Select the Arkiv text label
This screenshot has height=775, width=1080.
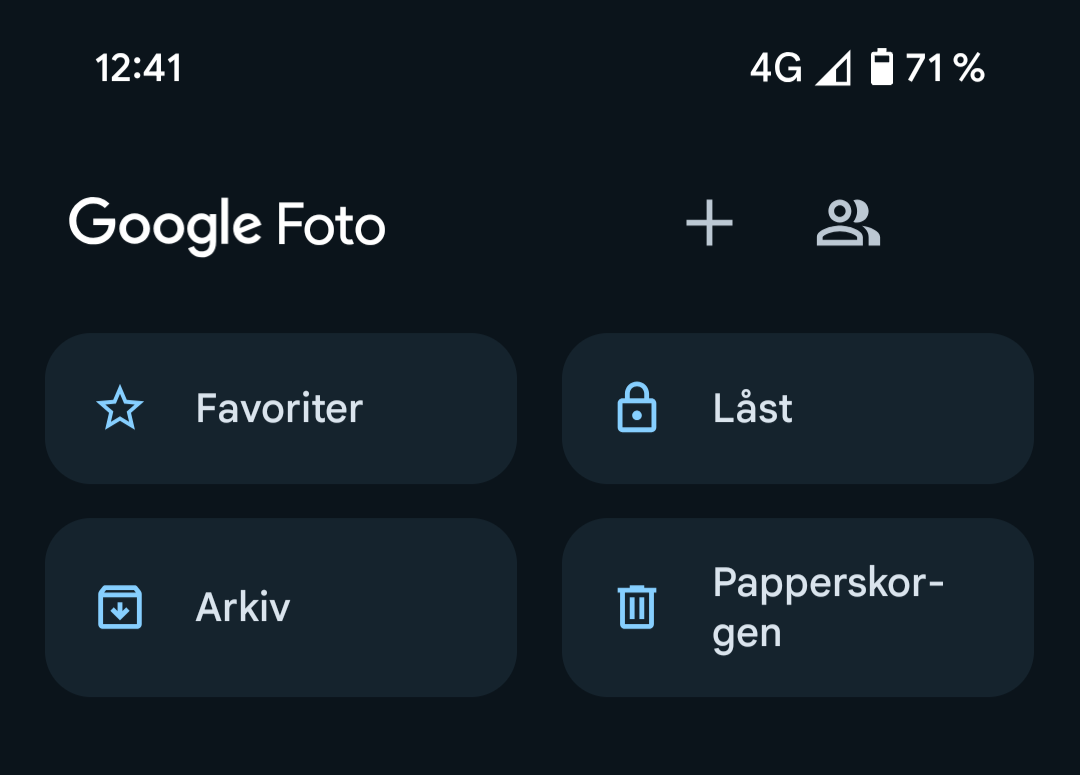pyautogui.click(x=242, y=608)
